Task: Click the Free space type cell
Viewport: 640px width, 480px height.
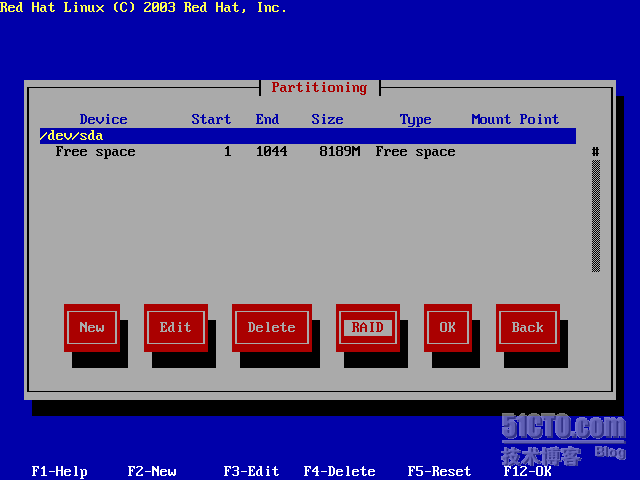Action: (416, 152)
